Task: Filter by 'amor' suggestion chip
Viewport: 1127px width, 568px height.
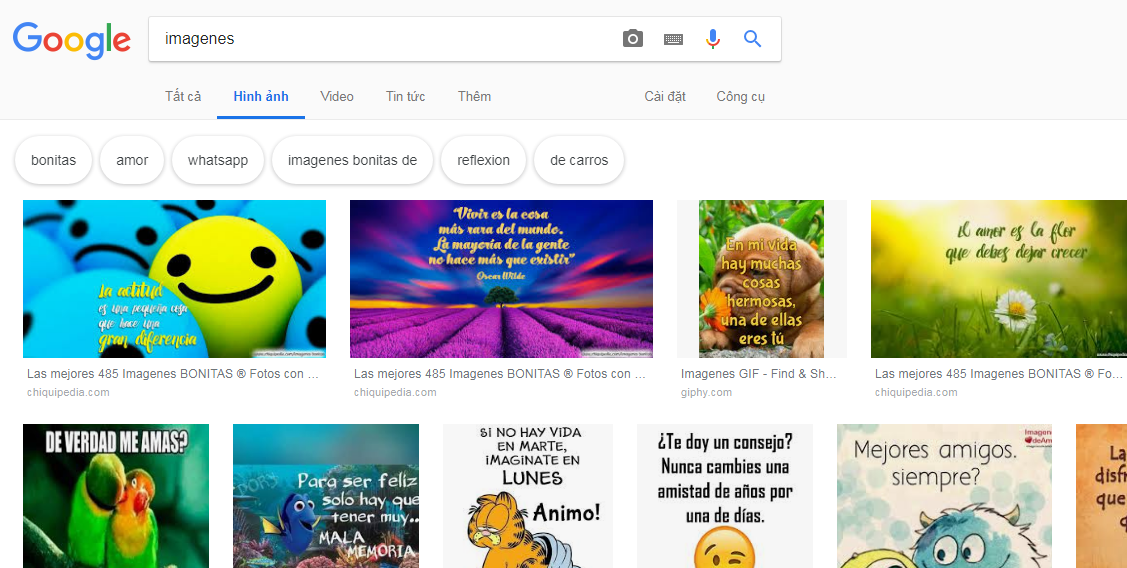Action: point(132,160)
